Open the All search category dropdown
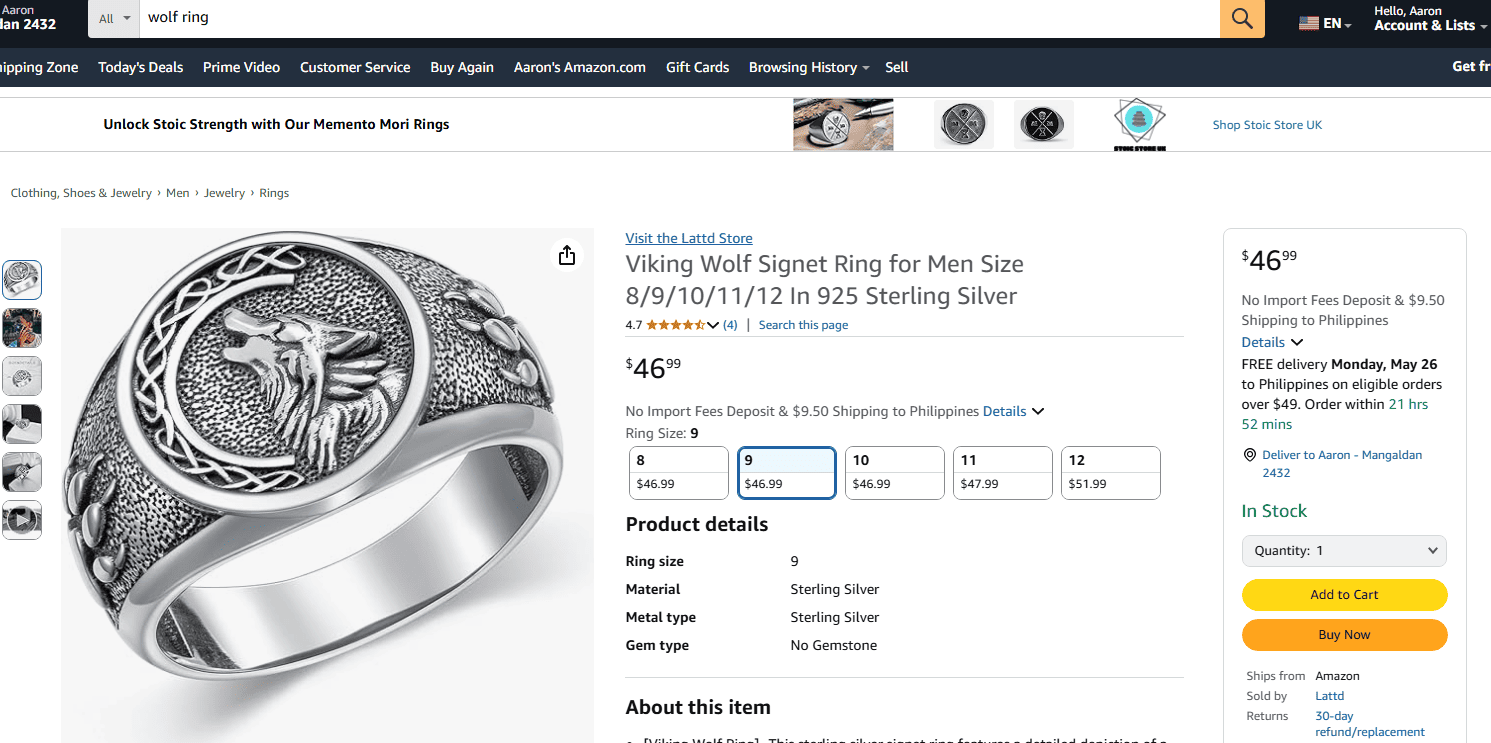1491x743 pixels. [114, 19]
